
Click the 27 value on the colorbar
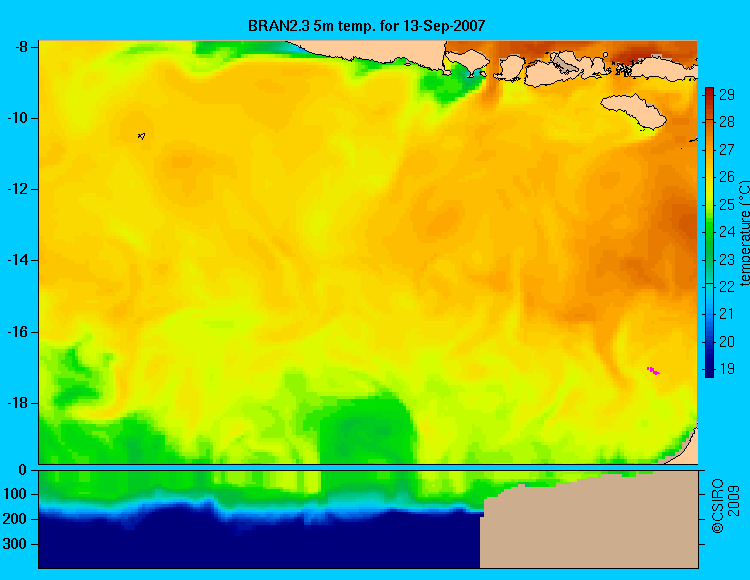(727, 150)
